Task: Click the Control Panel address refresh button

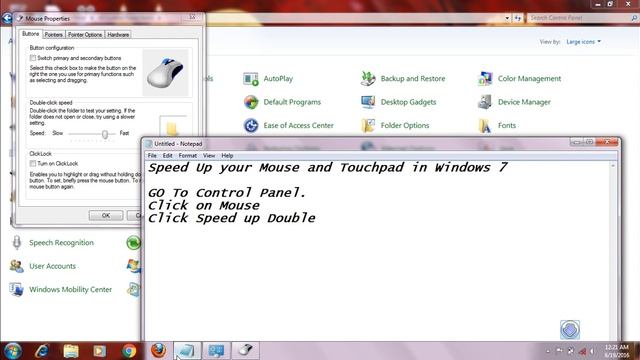Action: (x=518, y=18)
